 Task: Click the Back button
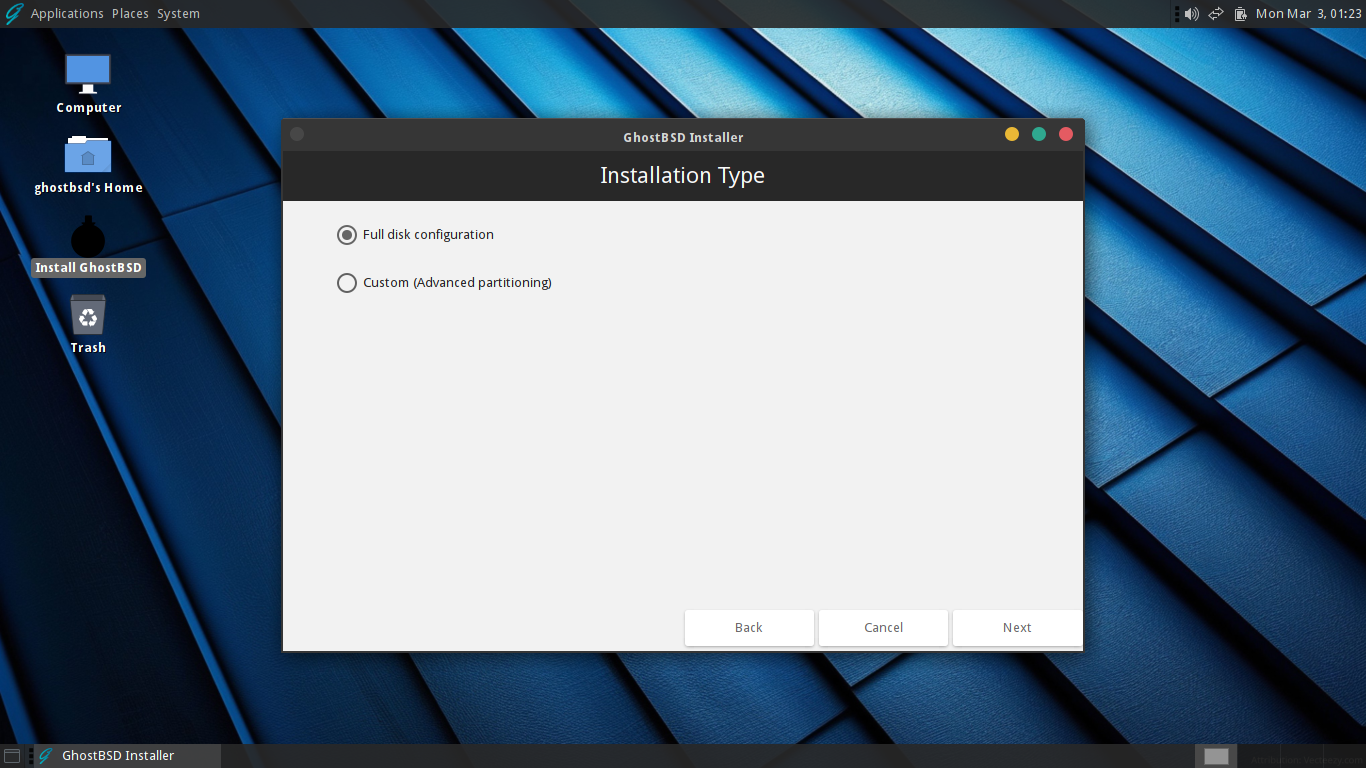[749, 627]
